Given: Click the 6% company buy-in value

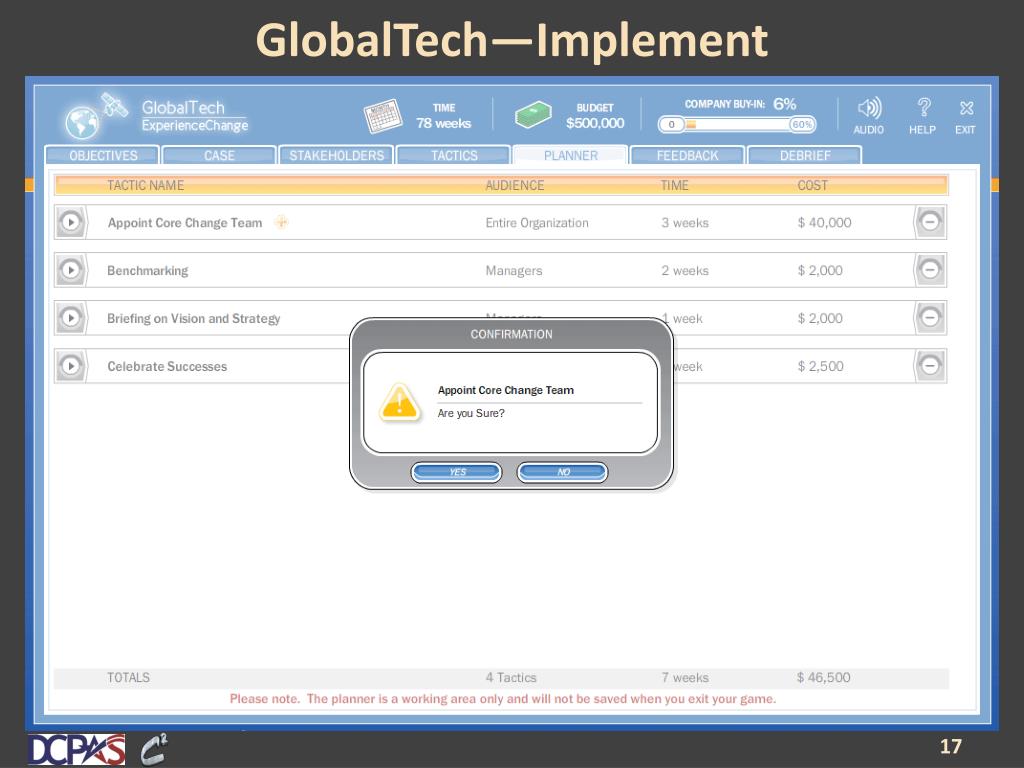Looking at the screenshot, I should click(784, 104).
